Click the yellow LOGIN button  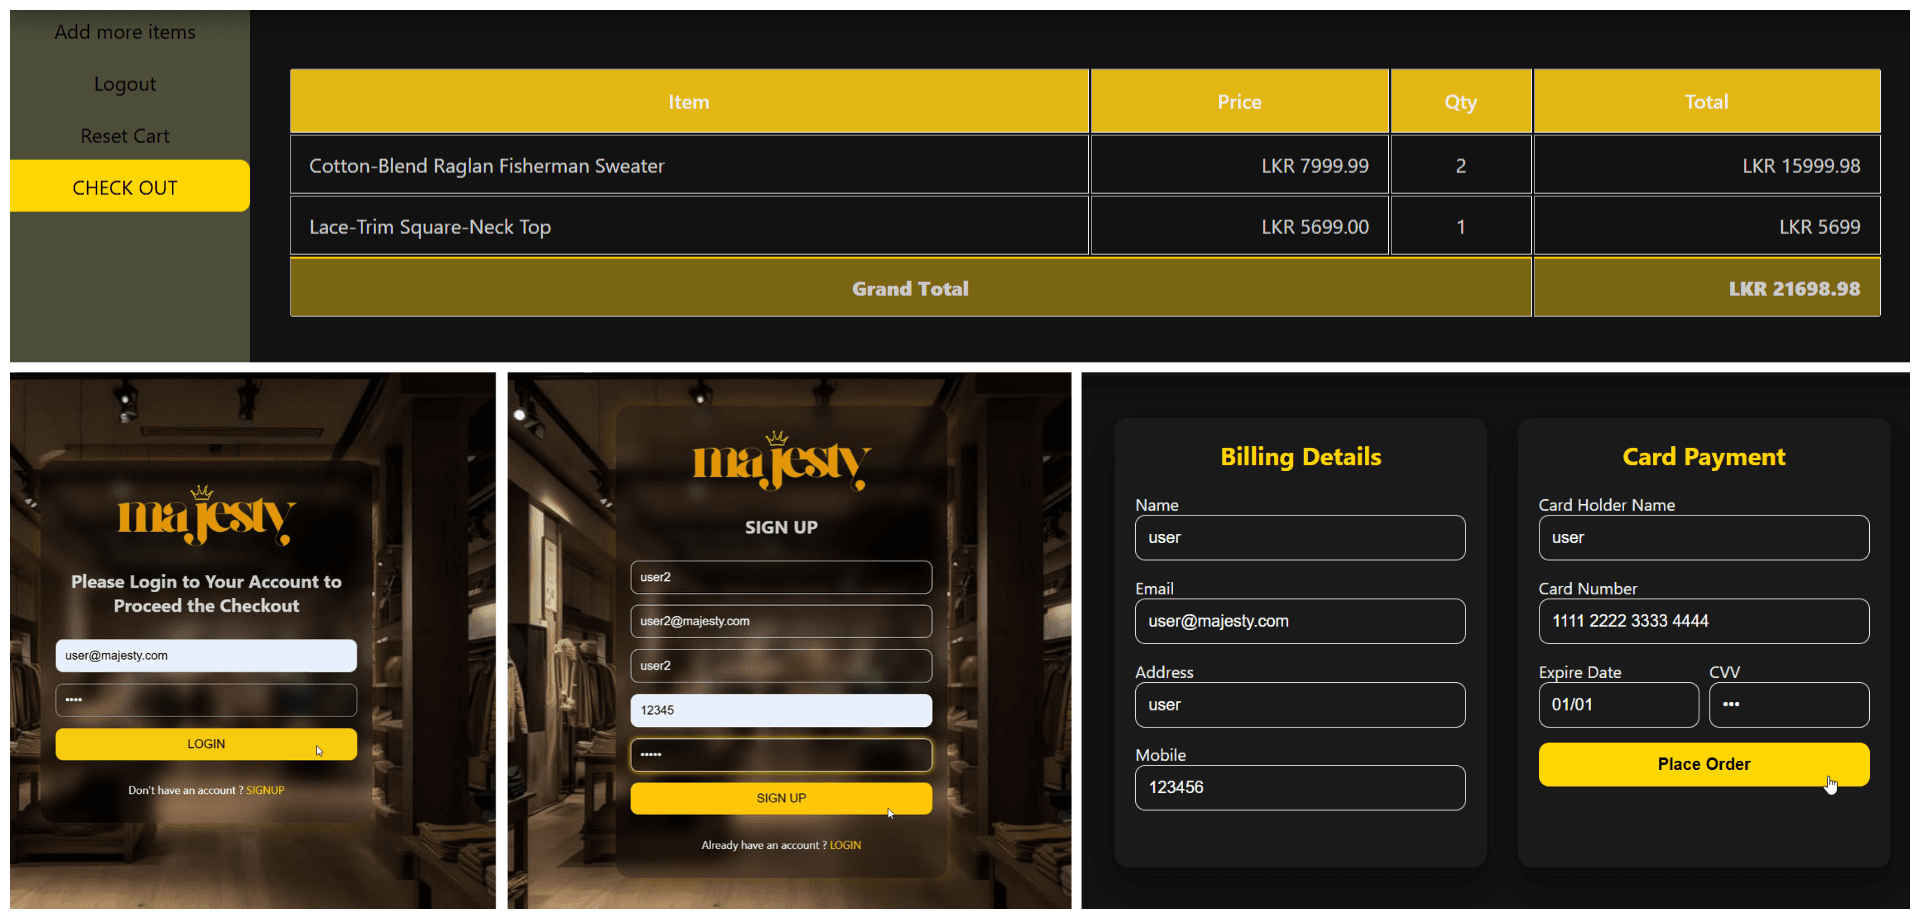pos(206,744)
